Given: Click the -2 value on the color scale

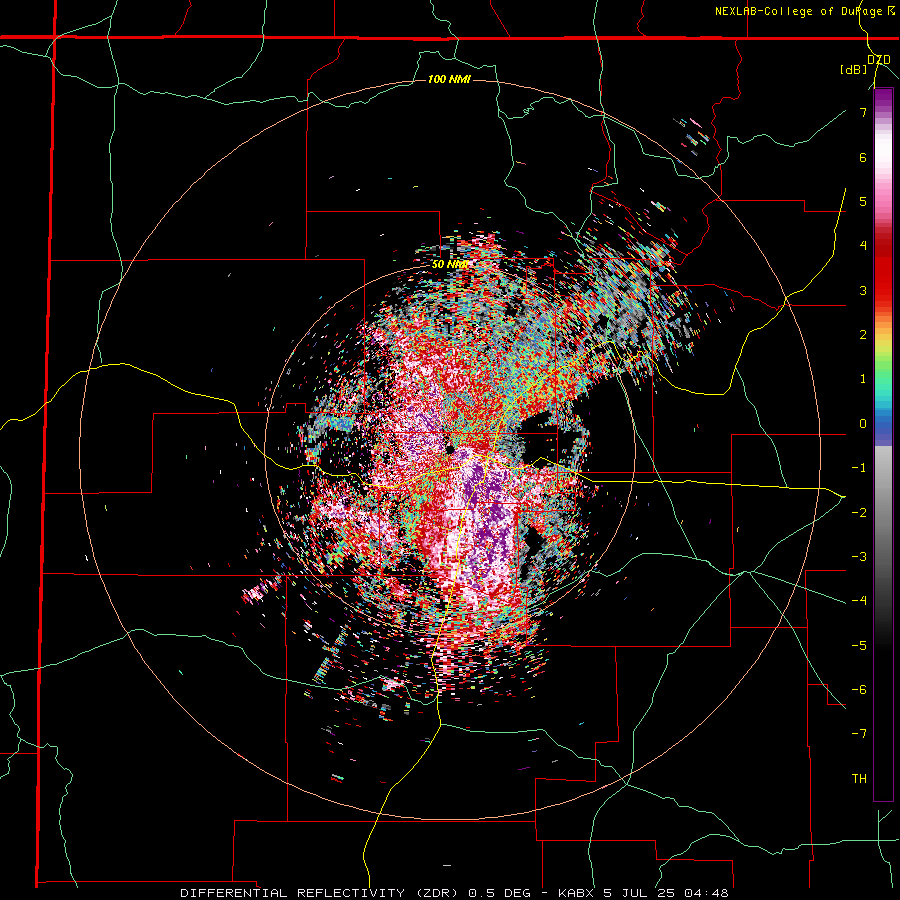Looking at the screenshot, I should pyautogui.click(x=859, y=513).
